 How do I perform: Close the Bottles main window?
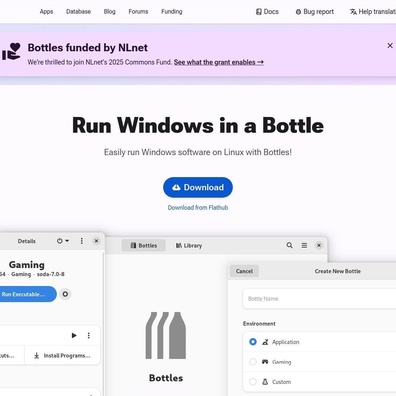click(319, 245)
